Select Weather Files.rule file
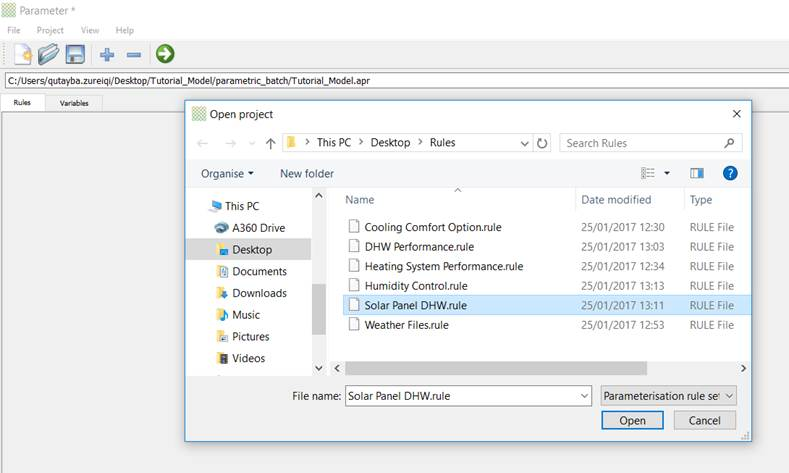 [x=406, y=325]
